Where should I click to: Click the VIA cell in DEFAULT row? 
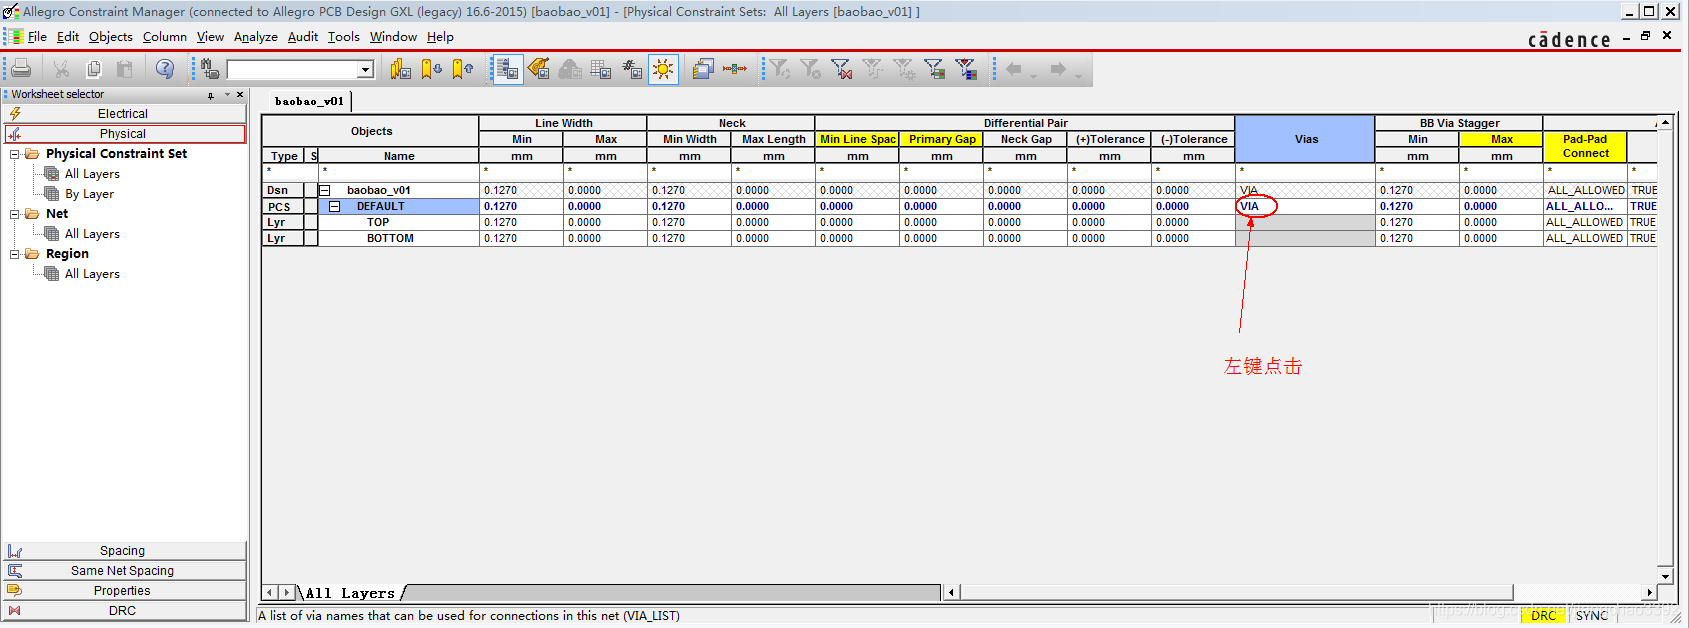1305,206
